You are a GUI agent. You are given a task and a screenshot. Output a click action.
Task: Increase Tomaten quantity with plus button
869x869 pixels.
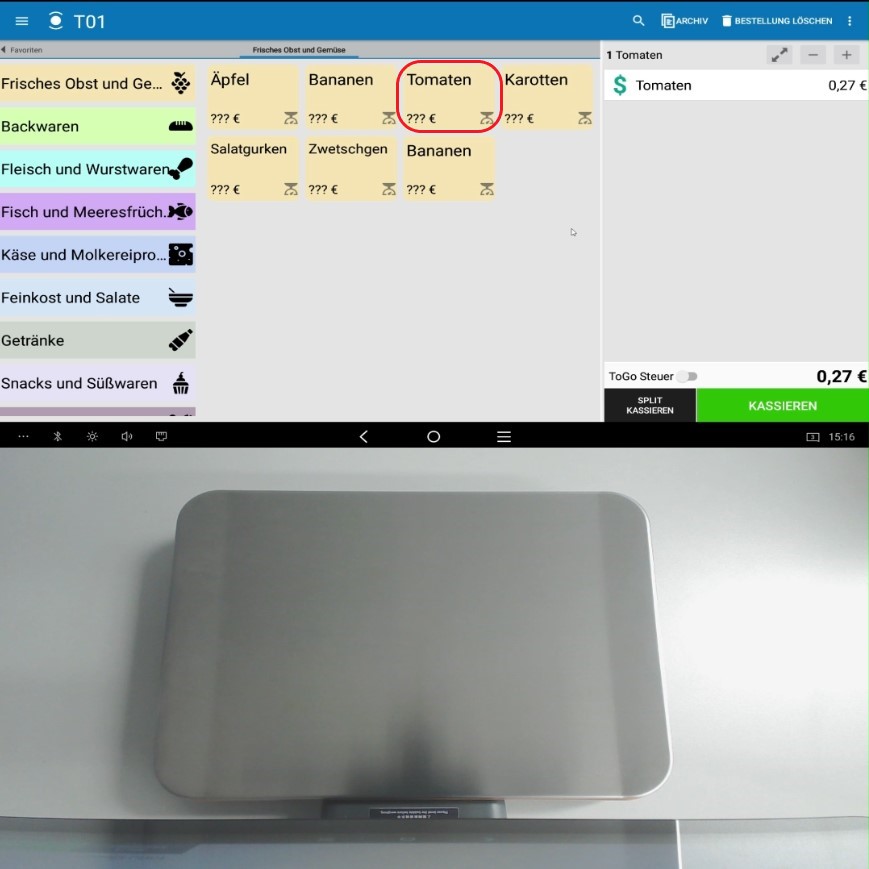847,56
